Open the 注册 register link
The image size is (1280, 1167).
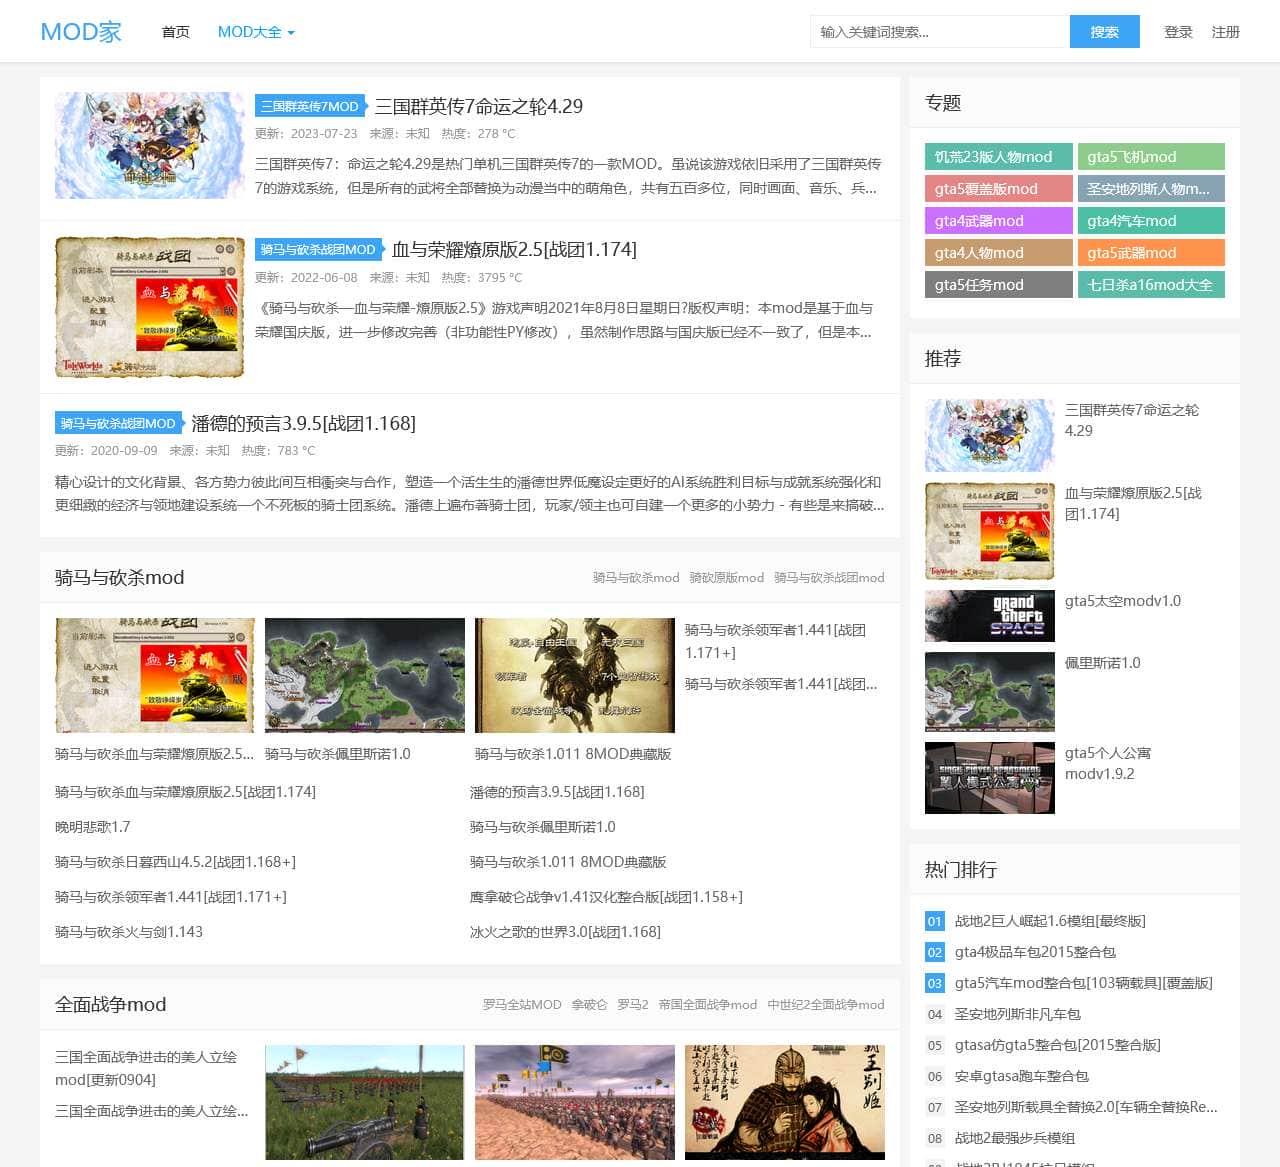point(1225,32)
